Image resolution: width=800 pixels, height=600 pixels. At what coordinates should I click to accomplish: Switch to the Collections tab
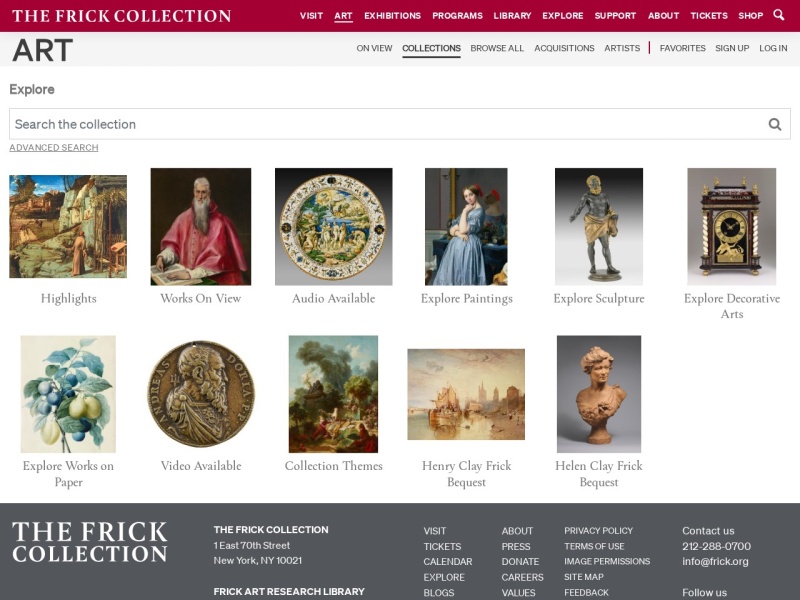click(431, 48)
